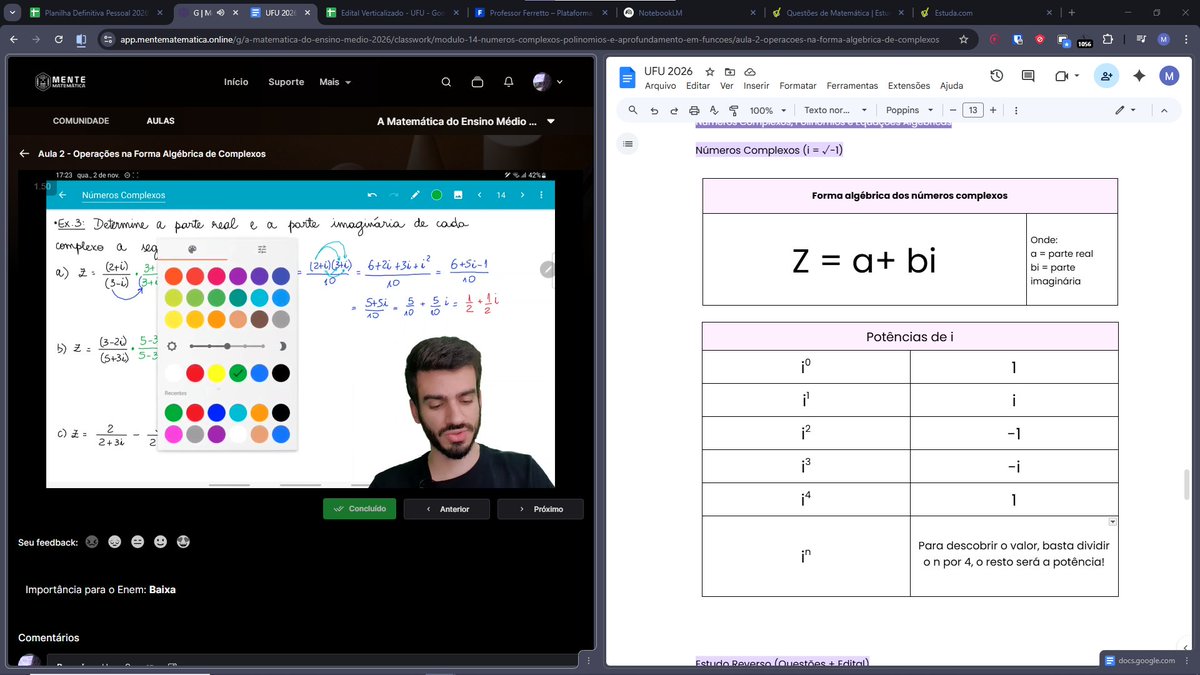1200x675 pixels.
Task: Click the font size field showing 13
Action: pos(973,110)
